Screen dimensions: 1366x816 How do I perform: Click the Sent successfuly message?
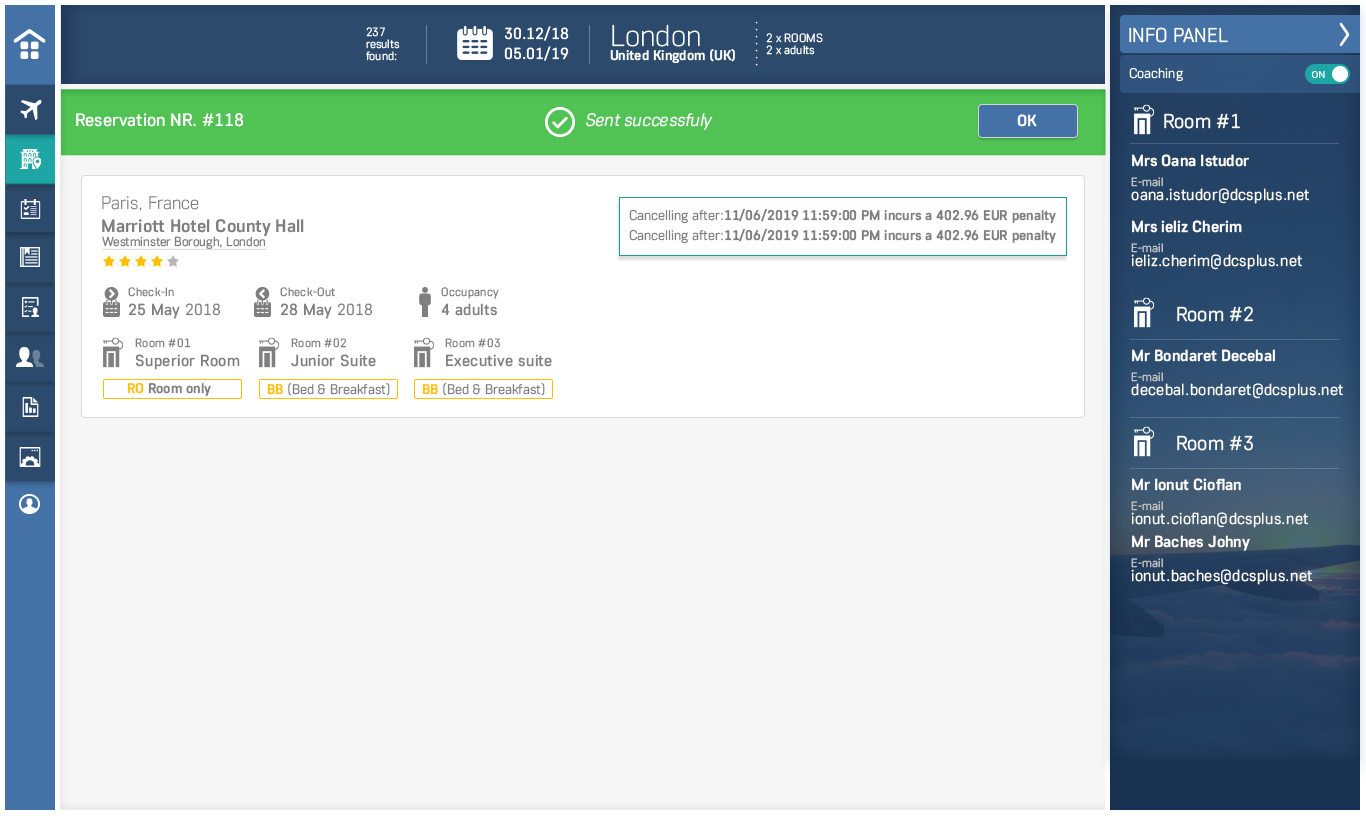coord(648,121)
